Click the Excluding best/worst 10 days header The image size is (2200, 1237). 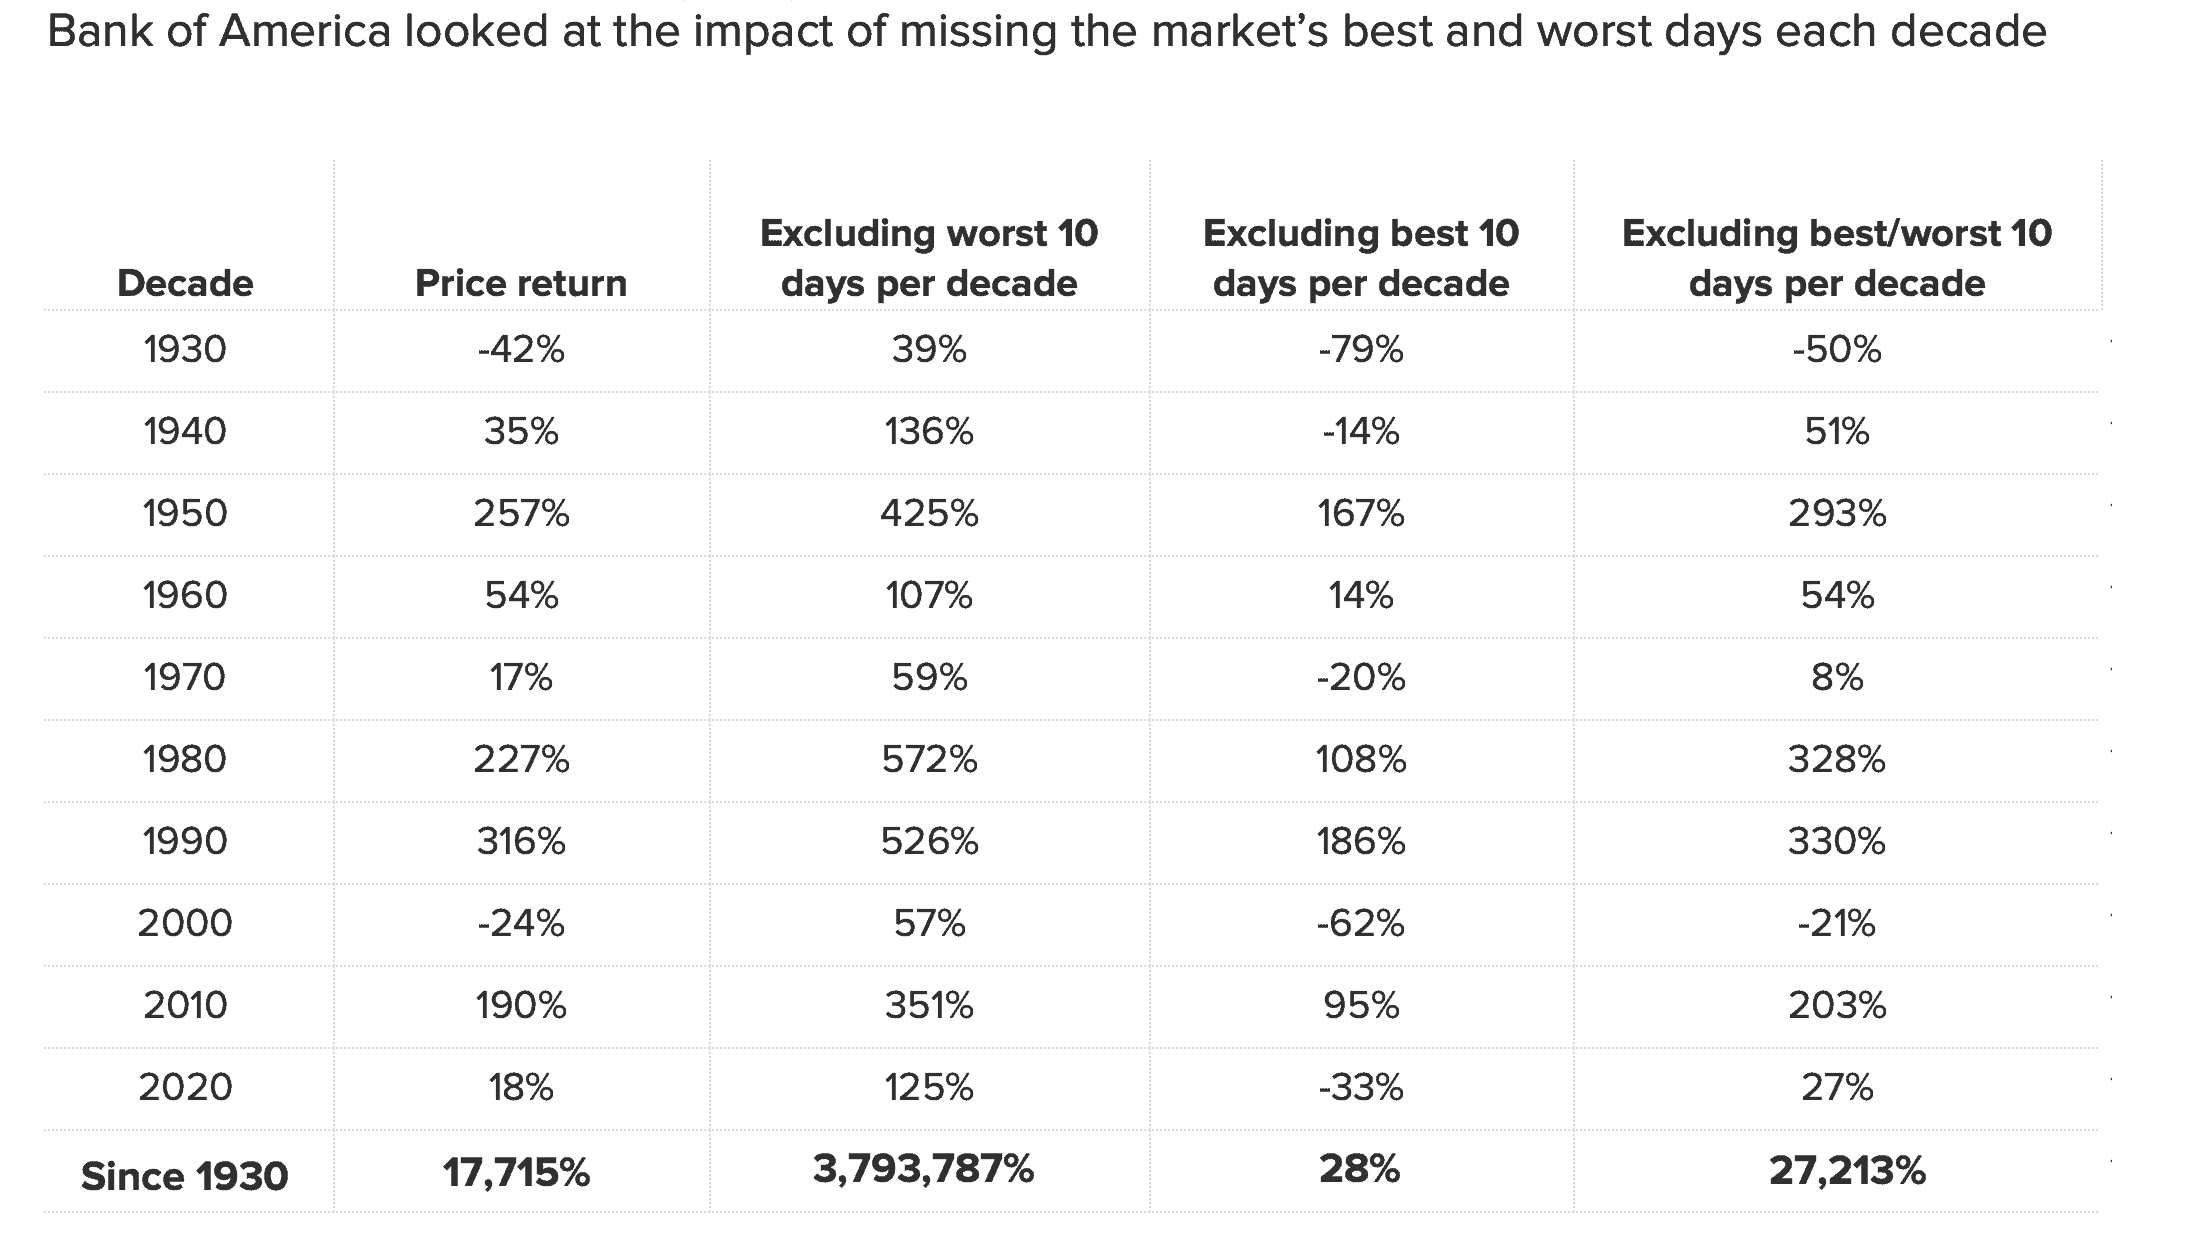(1837, 258)
